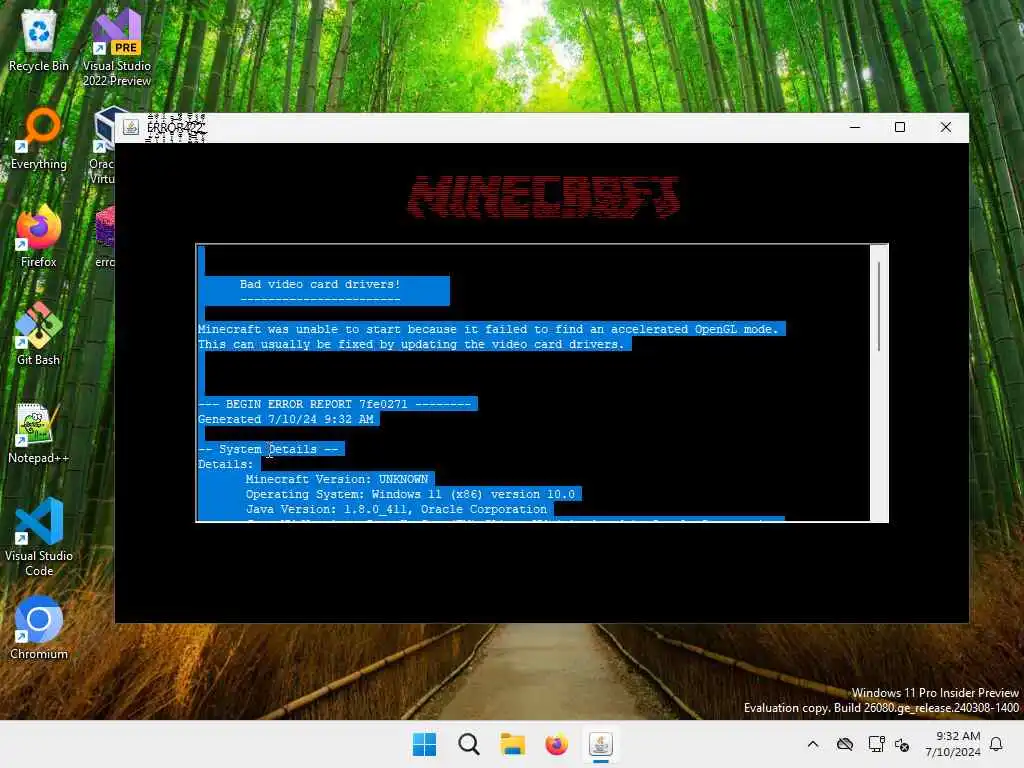
Task: Click 'This can usually be fixed' line
Action: tap(411, 344)
